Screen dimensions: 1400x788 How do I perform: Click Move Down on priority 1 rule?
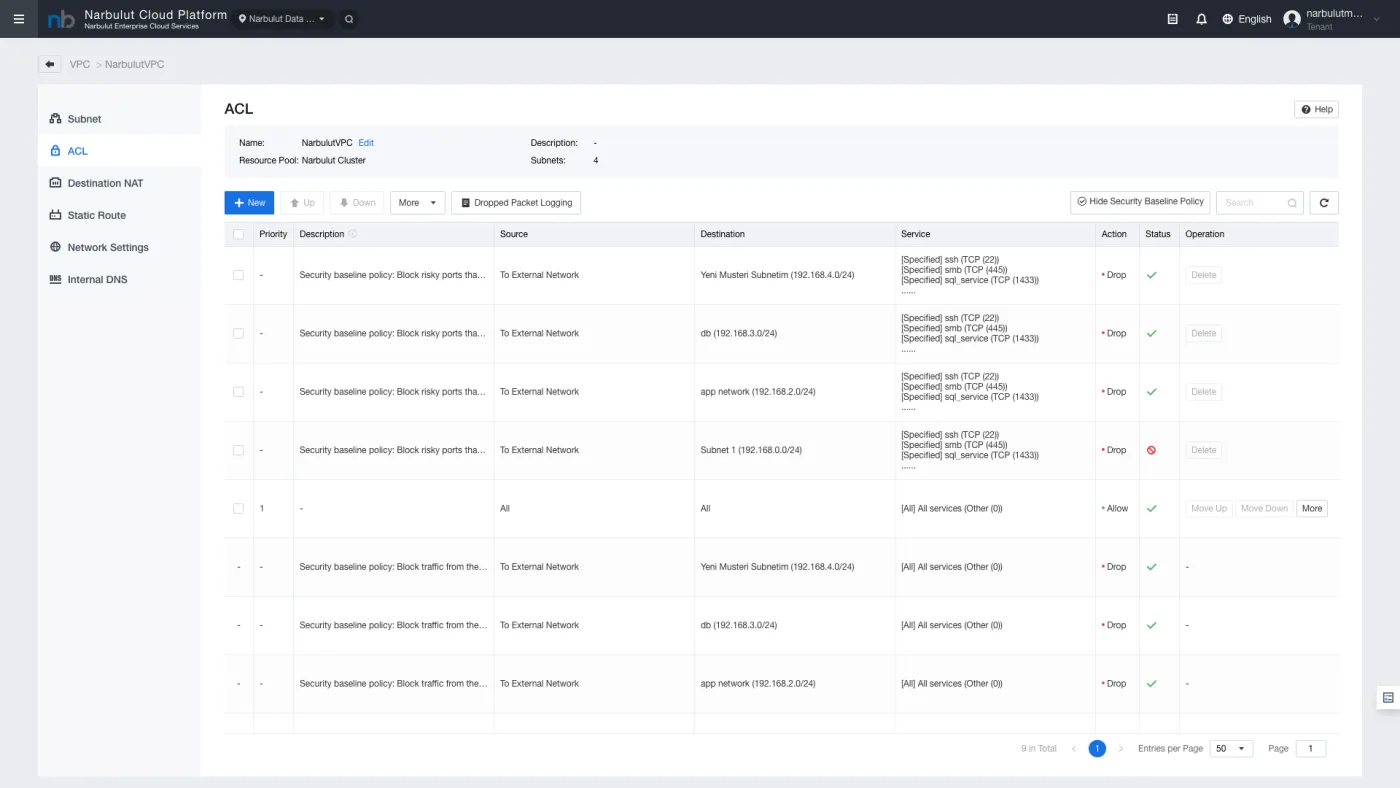point(1264,508)
